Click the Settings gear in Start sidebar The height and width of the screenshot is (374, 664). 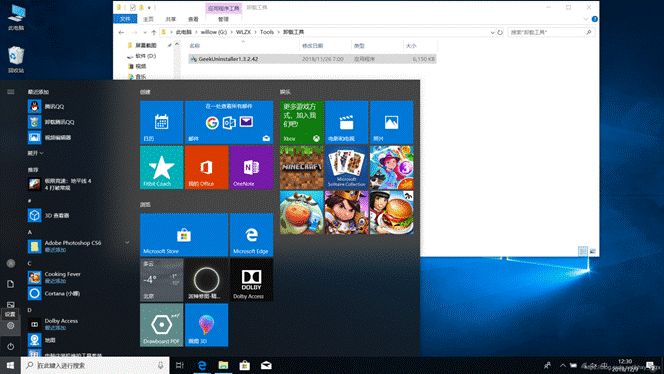pos(11,325)
